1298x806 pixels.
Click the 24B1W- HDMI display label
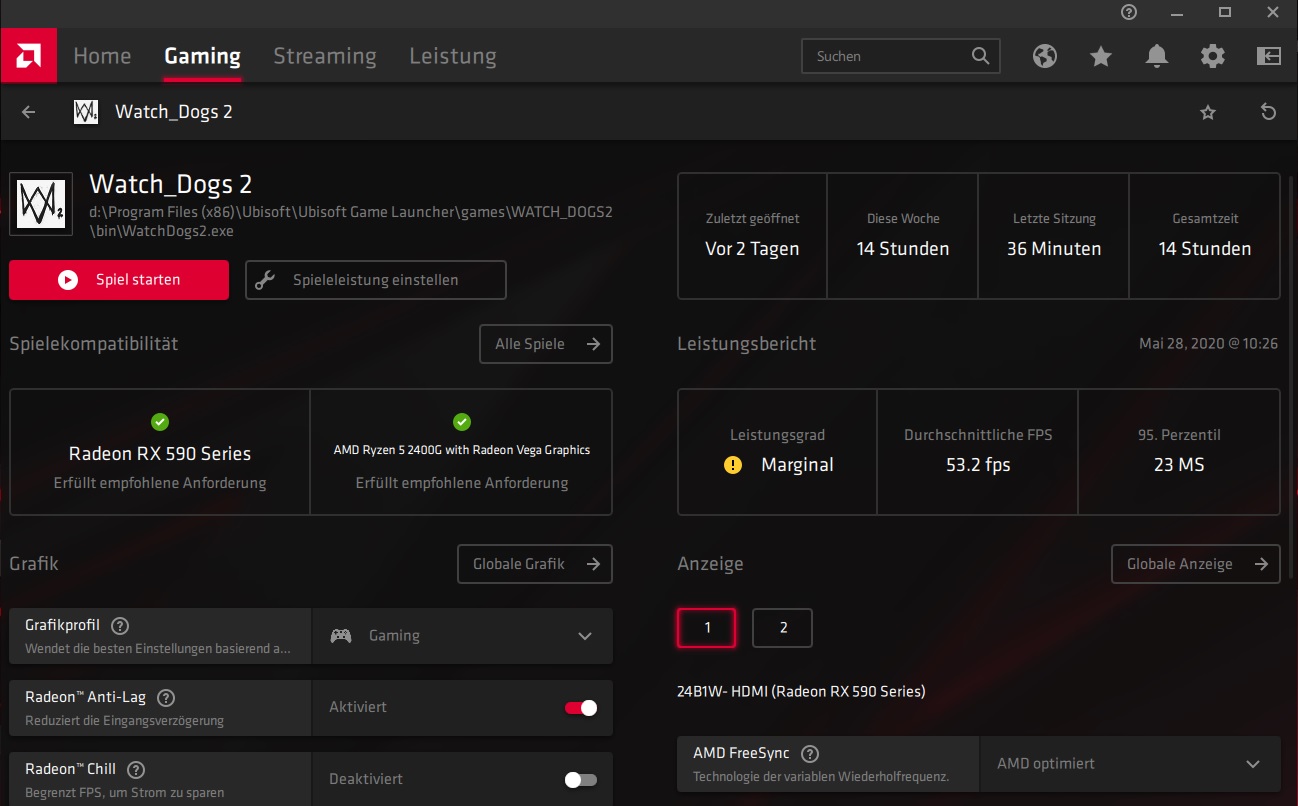[801, 691]
